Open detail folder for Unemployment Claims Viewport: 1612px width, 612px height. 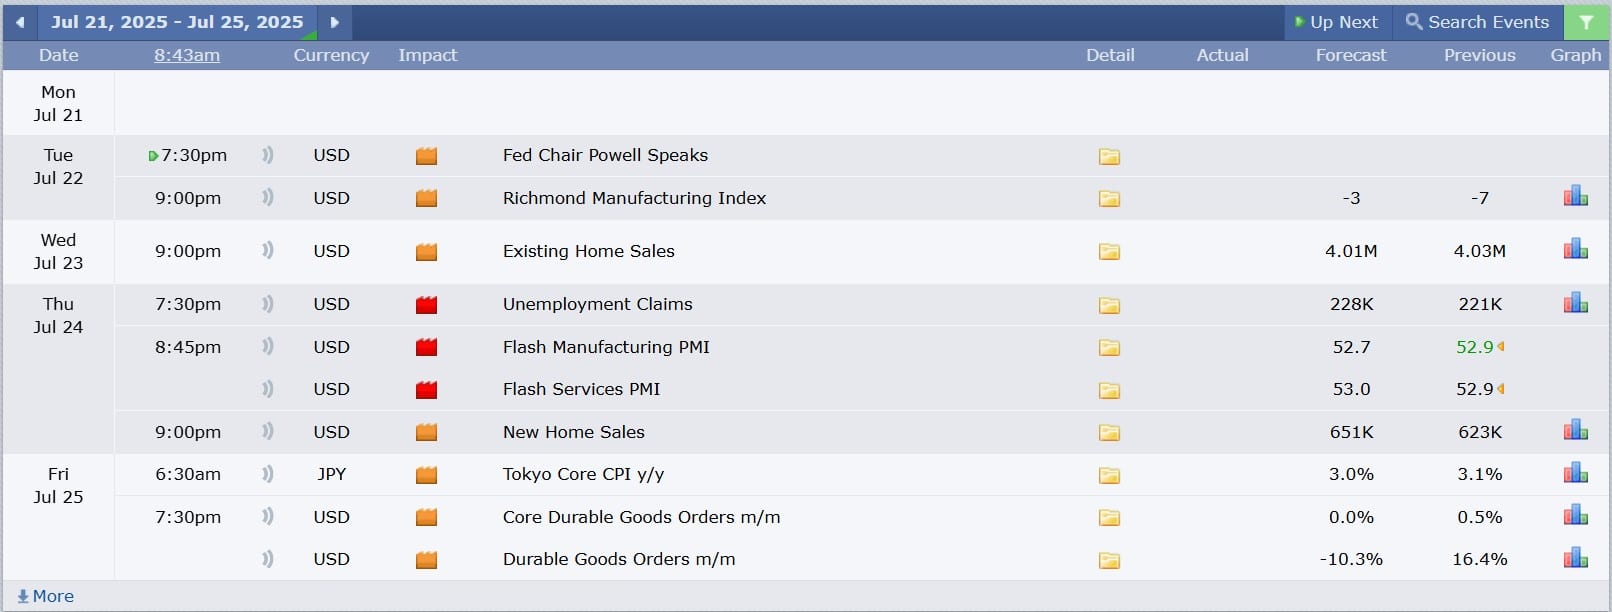pos(1109,305)
